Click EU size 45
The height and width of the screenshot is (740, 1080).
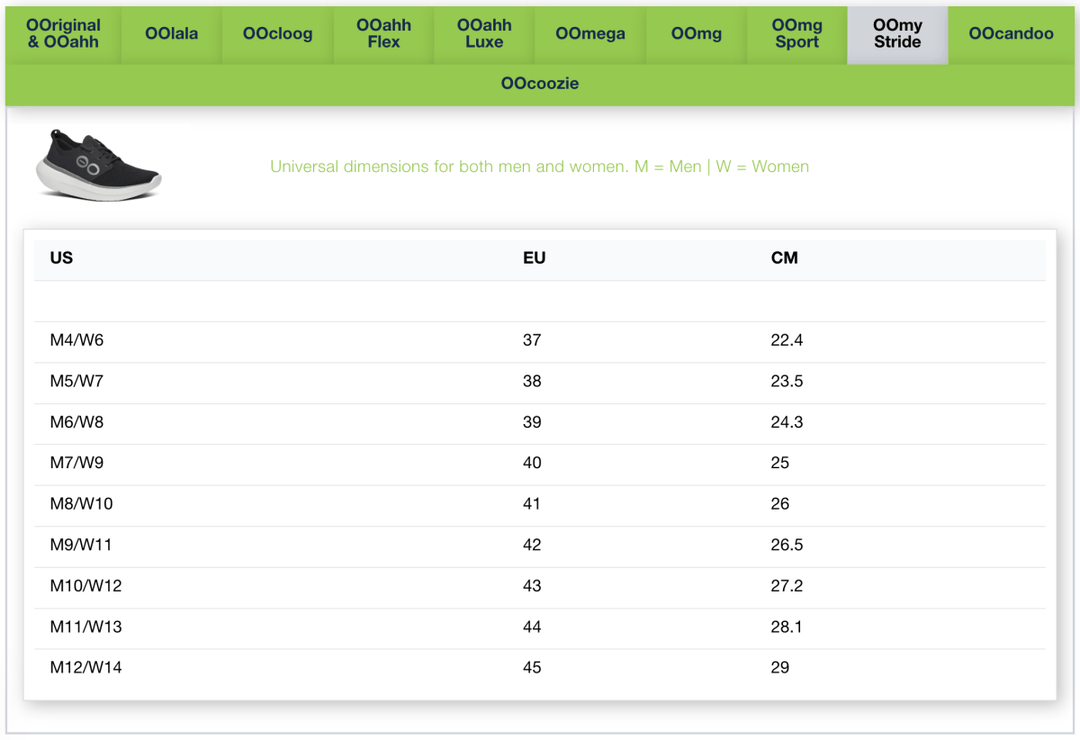(x=532, y=667)
